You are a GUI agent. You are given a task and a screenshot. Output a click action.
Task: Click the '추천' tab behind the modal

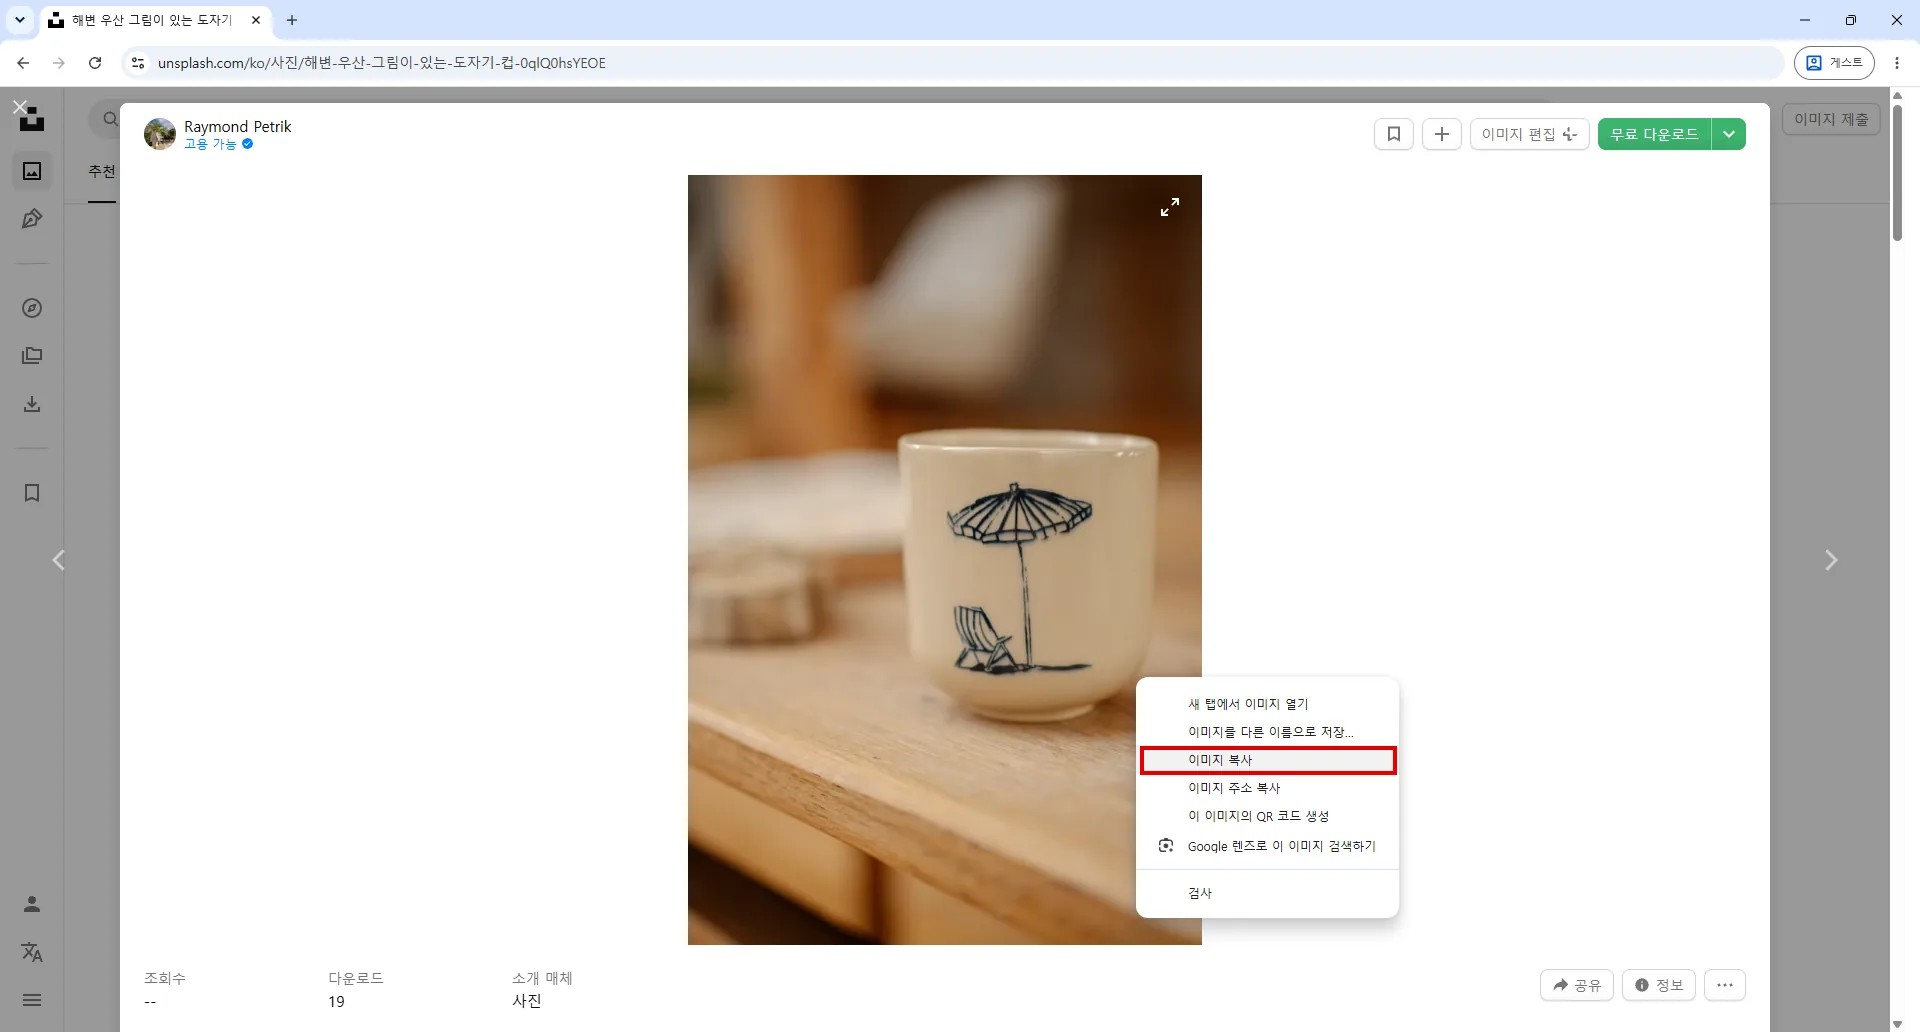(x=102, y=171)
